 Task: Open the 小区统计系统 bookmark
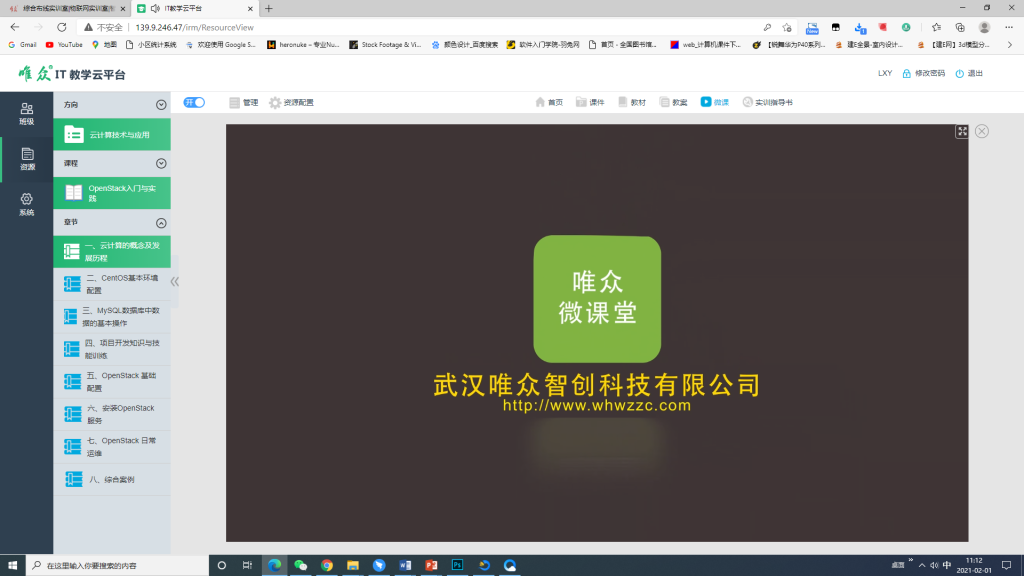point(151,45)
